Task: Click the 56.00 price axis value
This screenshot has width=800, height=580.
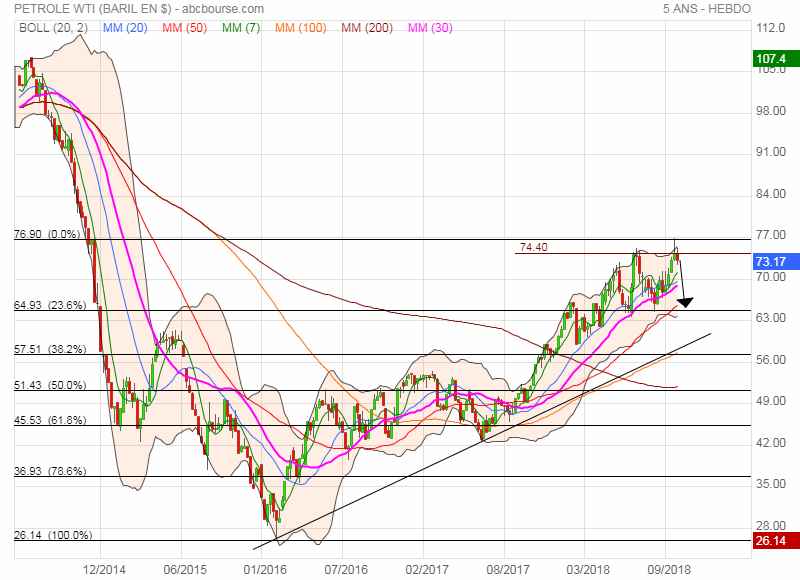Action: (x=770, y=360)
